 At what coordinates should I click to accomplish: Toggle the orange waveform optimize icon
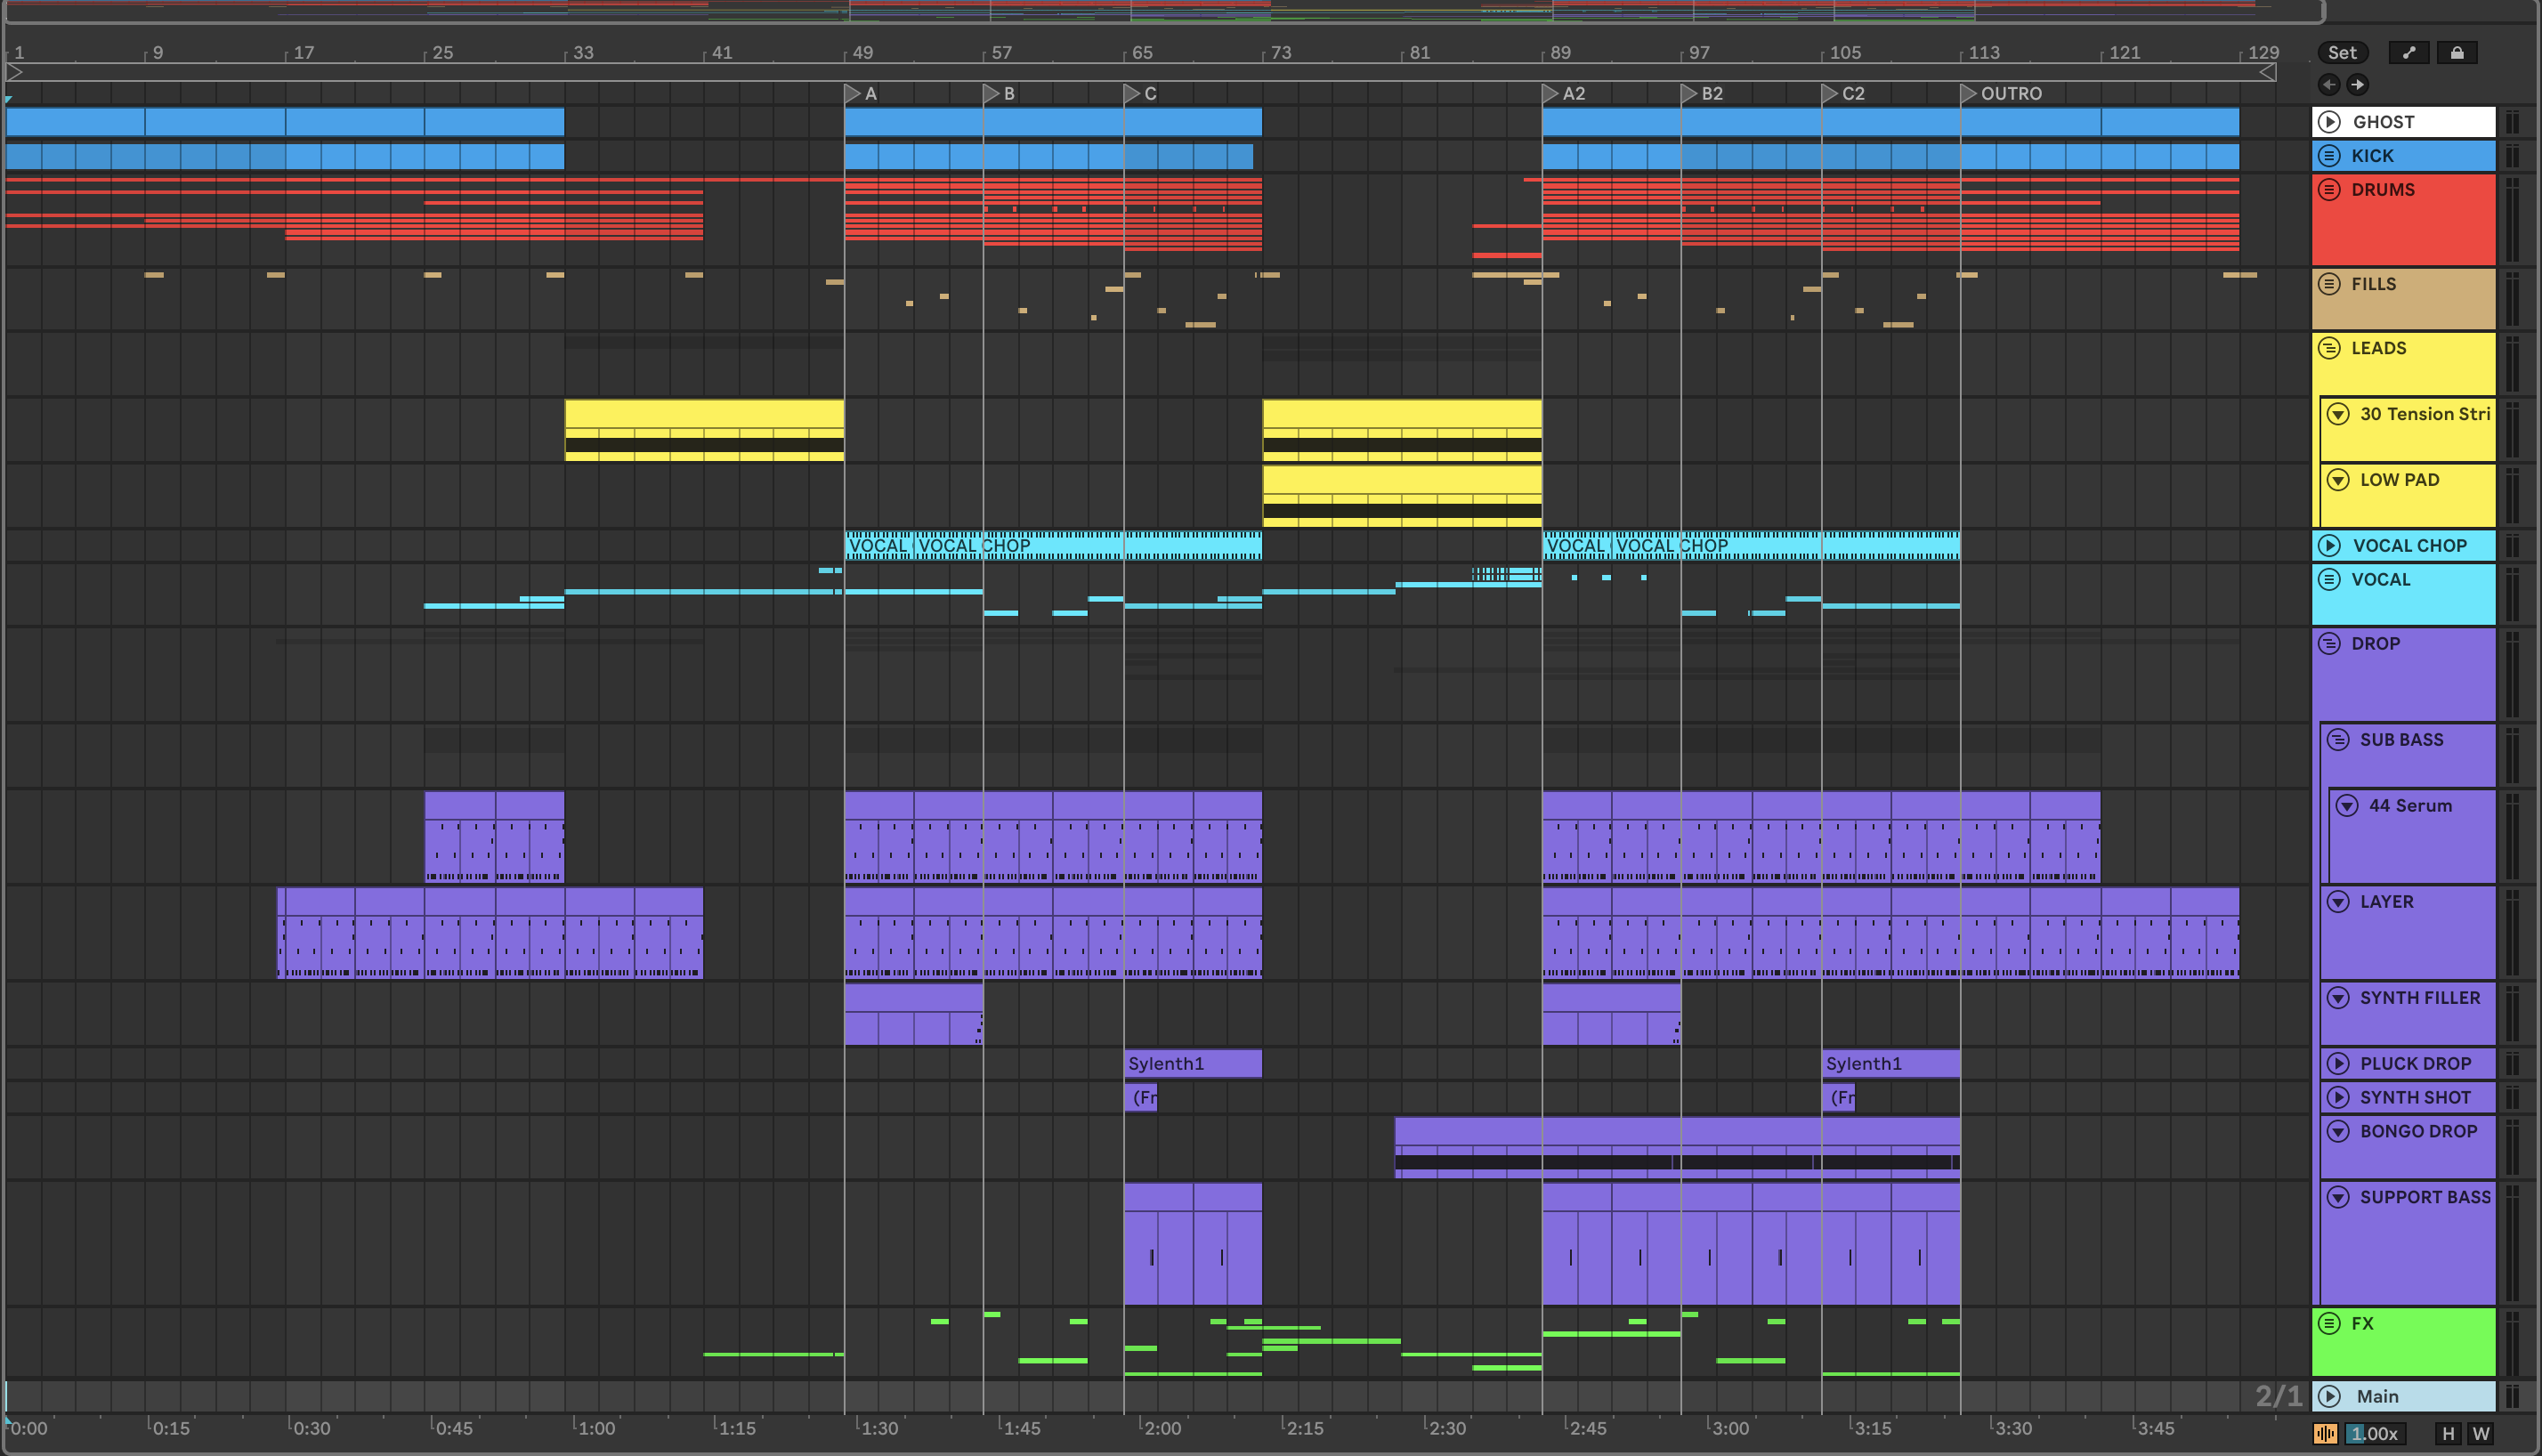pyautogui.click(x=2325, y=1434)
